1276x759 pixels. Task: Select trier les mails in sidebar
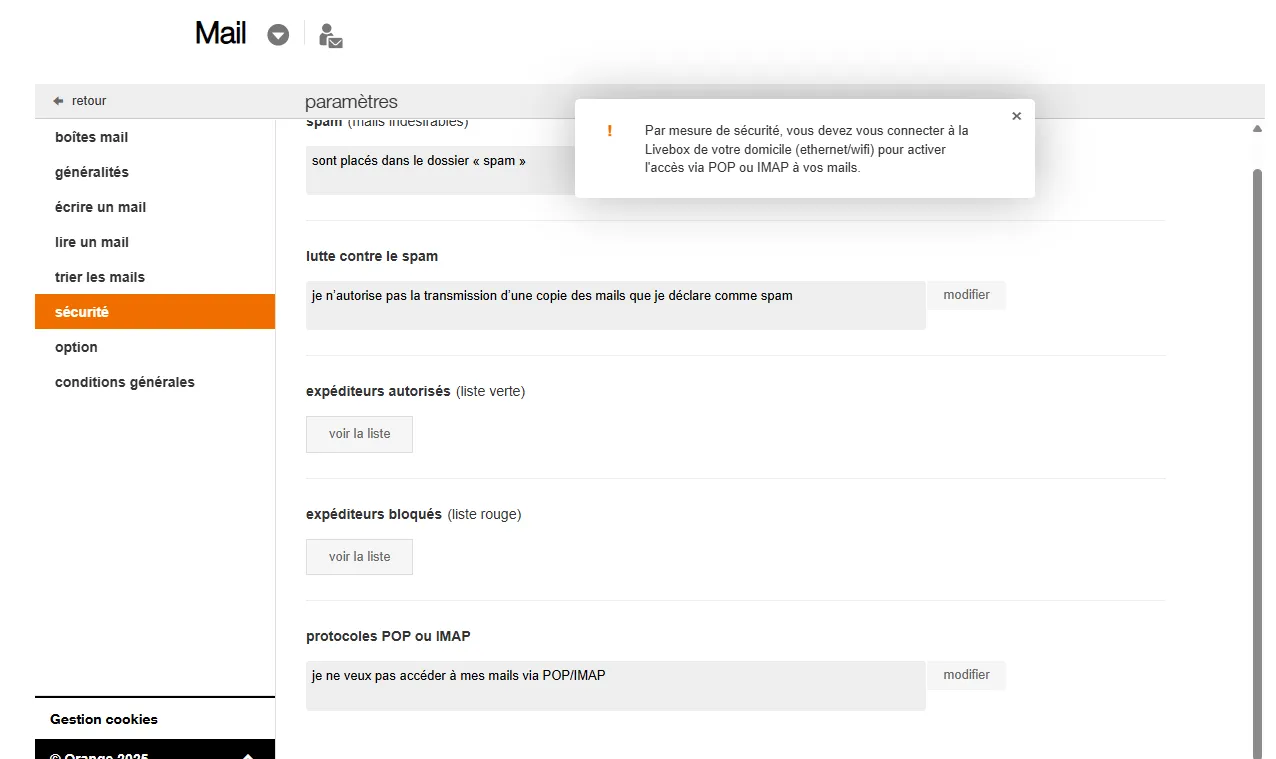point(100,277)
